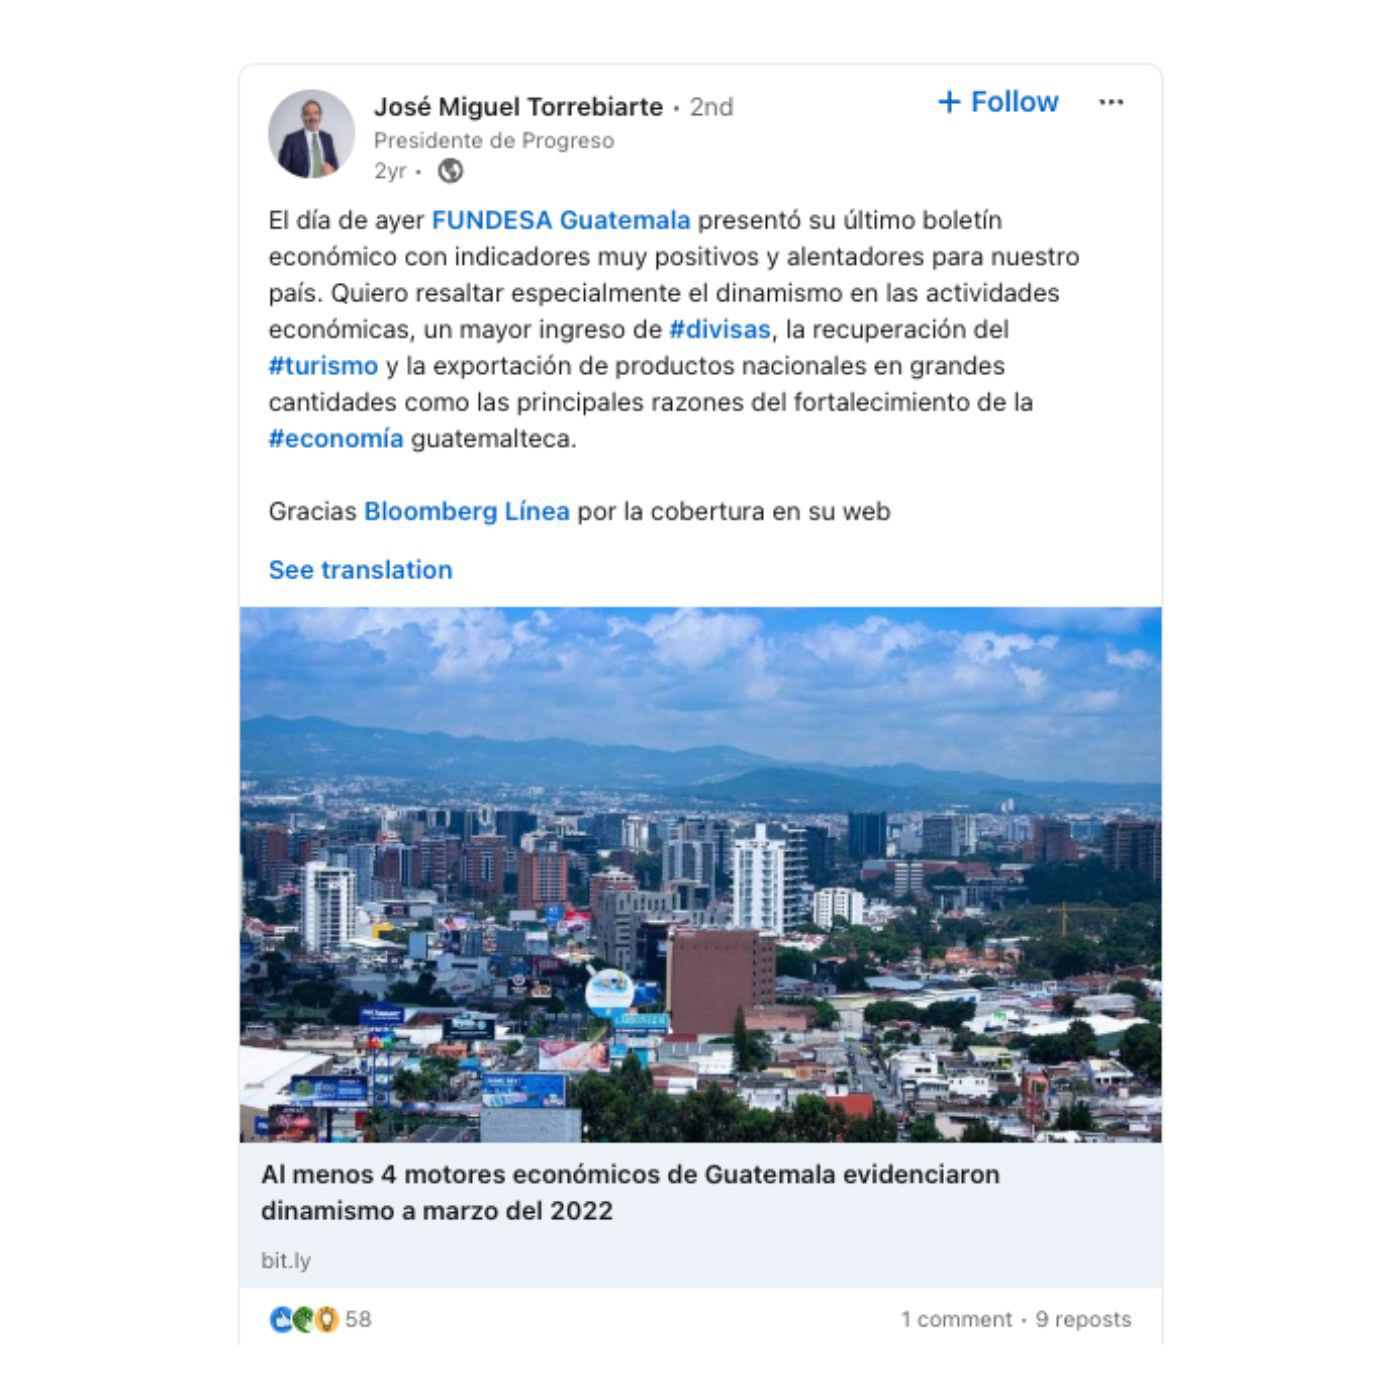Viewport: 1400px width, 1400px height.
Task: Open the Bloomberg Línea mention
Action: (467, 511)
